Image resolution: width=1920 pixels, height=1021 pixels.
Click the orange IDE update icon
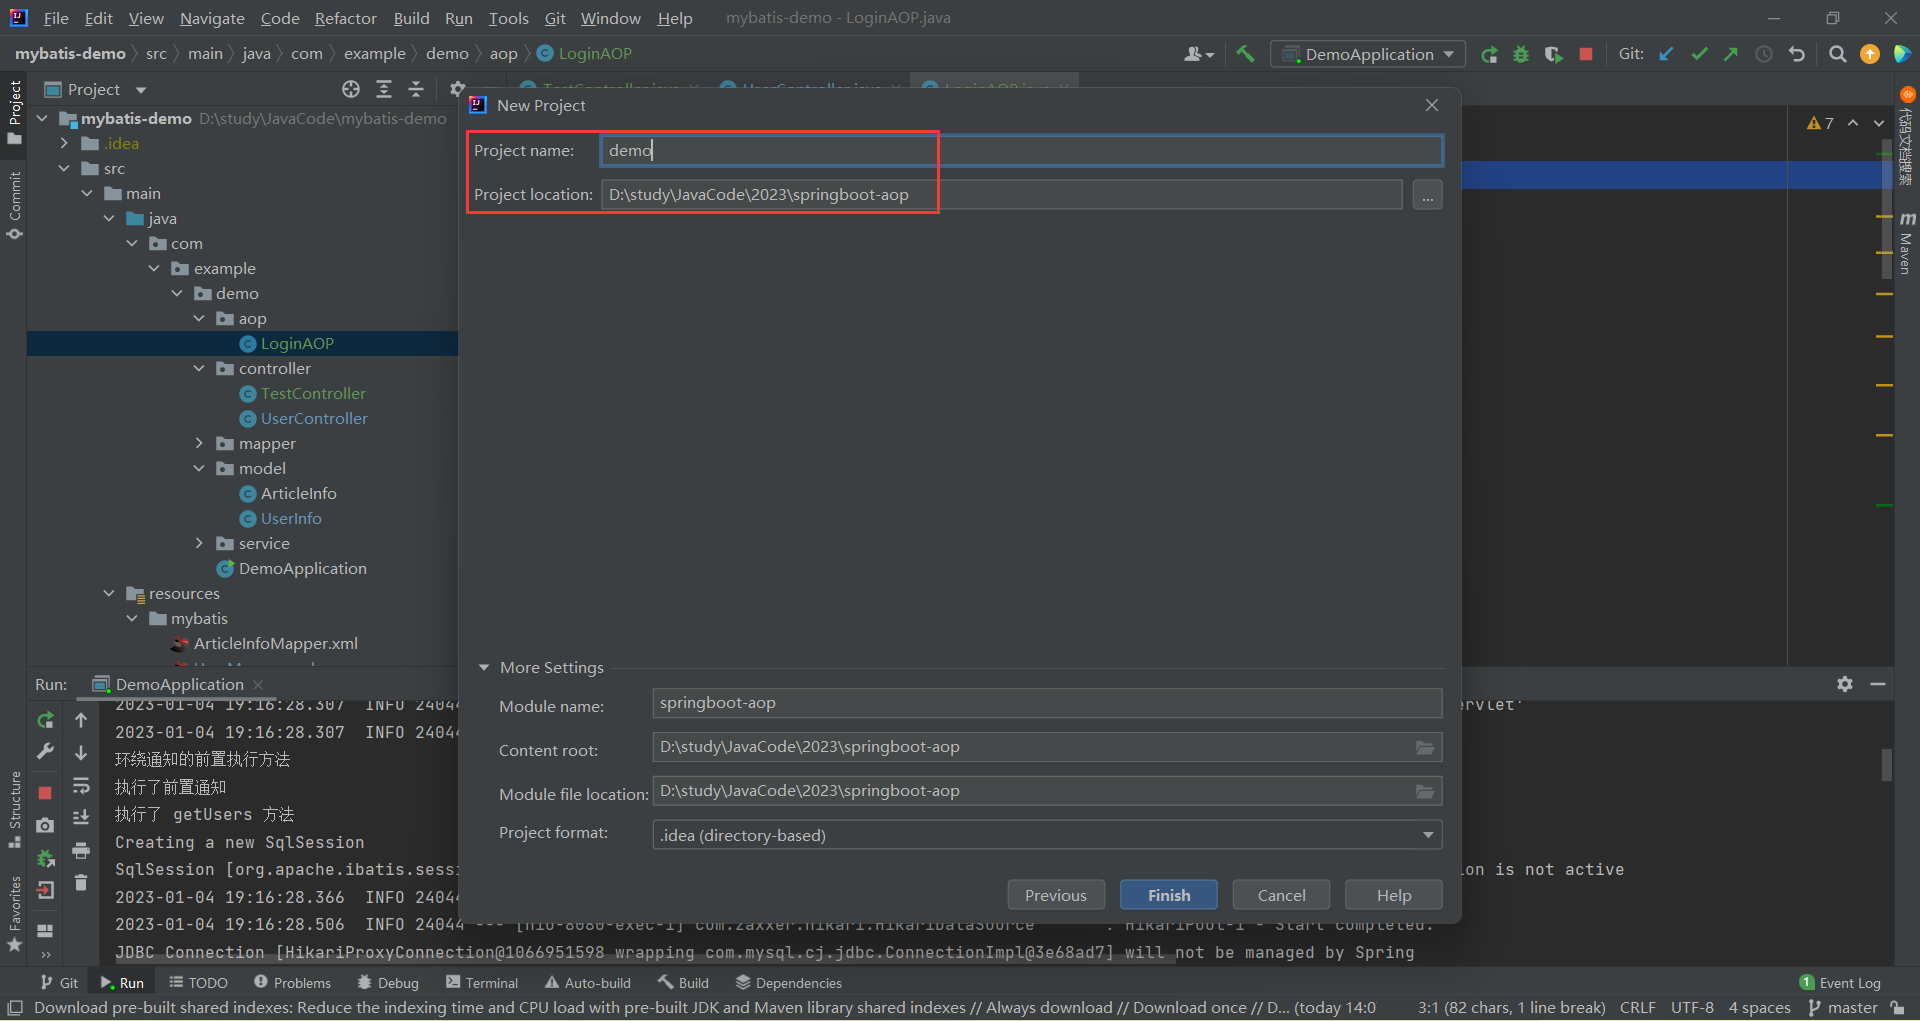click(x=1870, y=54)
